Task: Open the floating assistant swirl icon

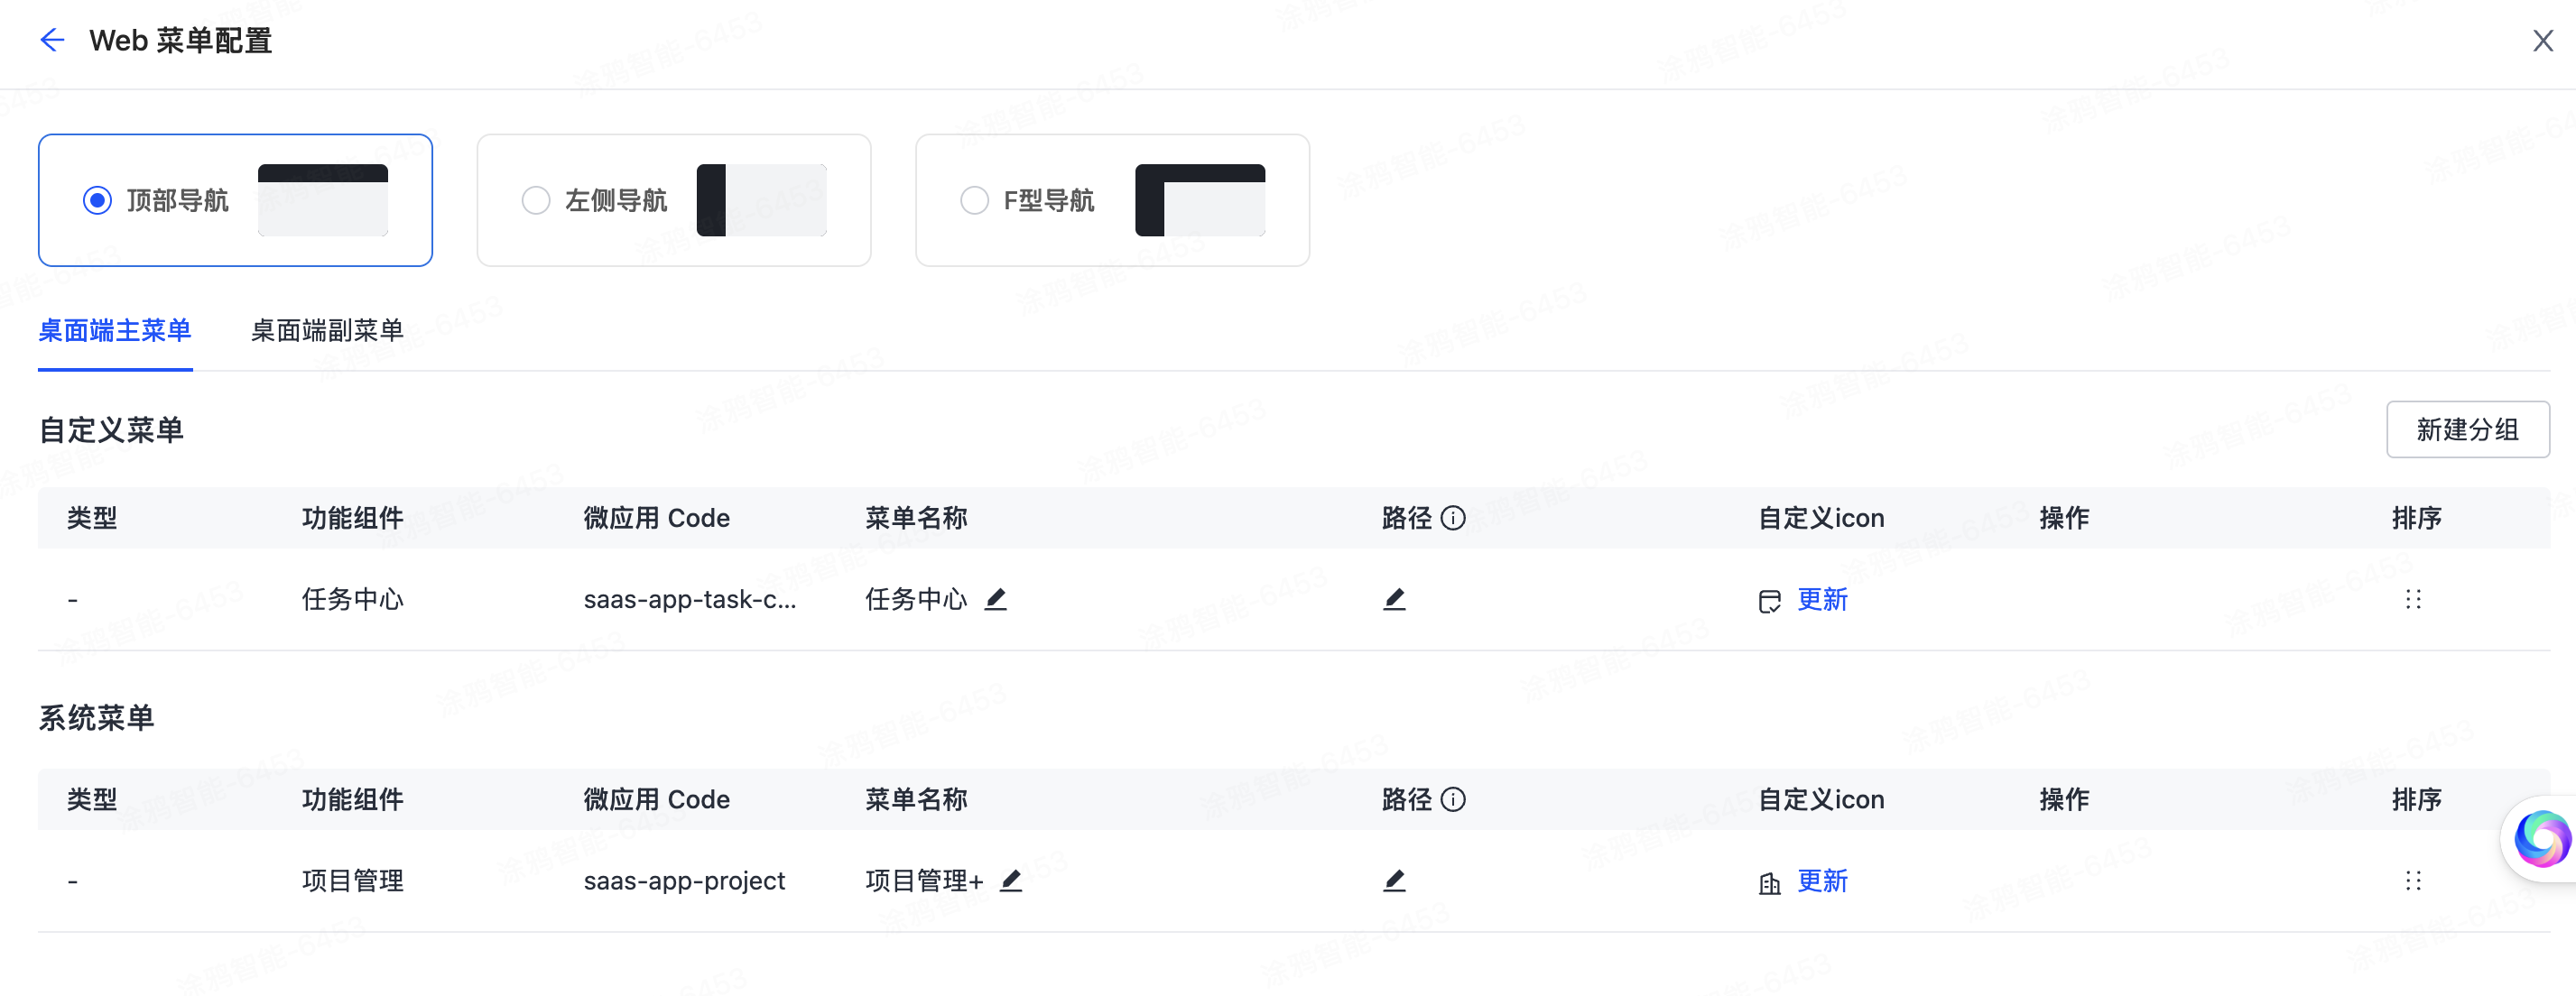Action: [x=2541, y=838]
